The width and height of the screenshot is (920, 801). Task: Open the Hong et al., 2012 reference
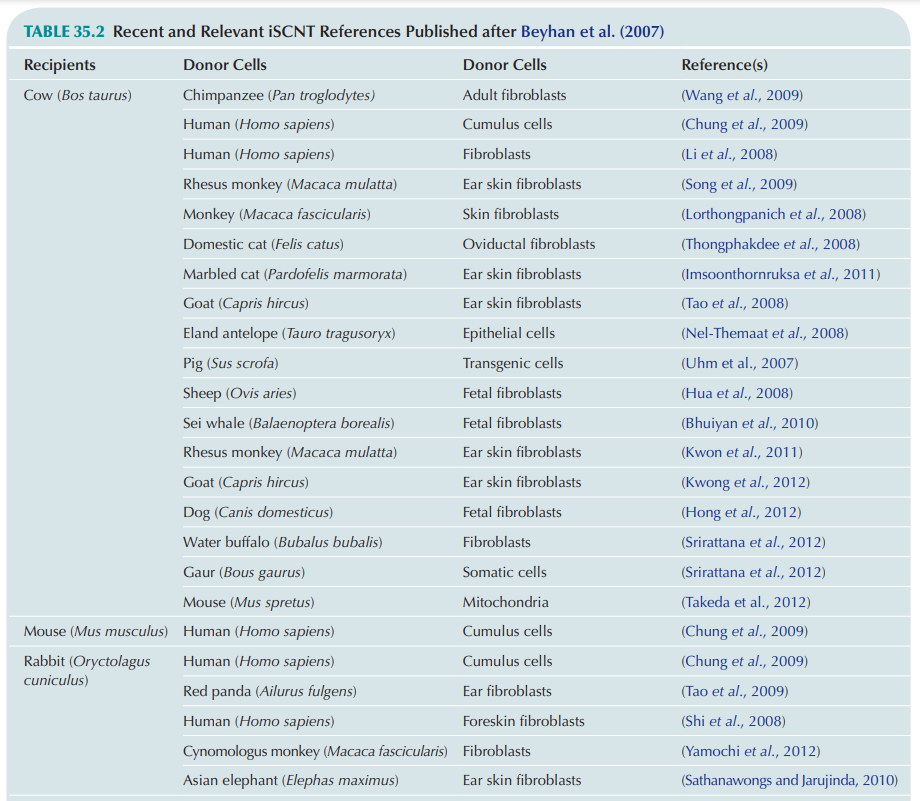[x=741, y=512]
